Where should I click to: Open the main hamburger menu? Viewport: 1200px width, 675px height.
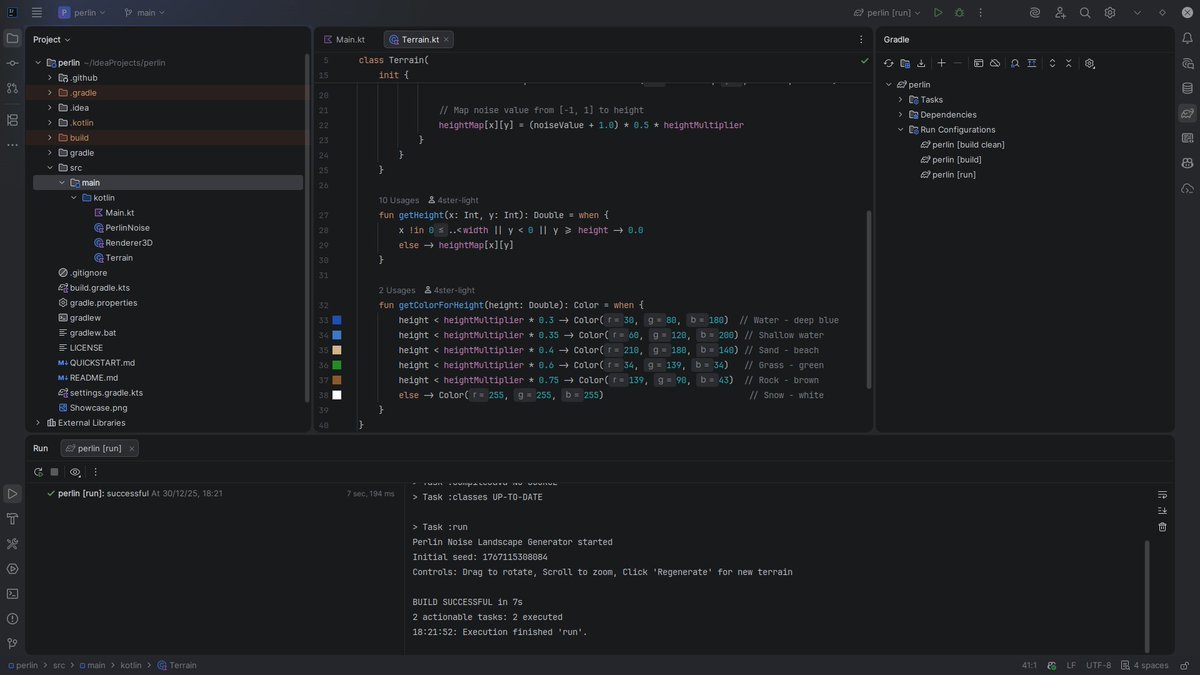click(x=37, y=13)
